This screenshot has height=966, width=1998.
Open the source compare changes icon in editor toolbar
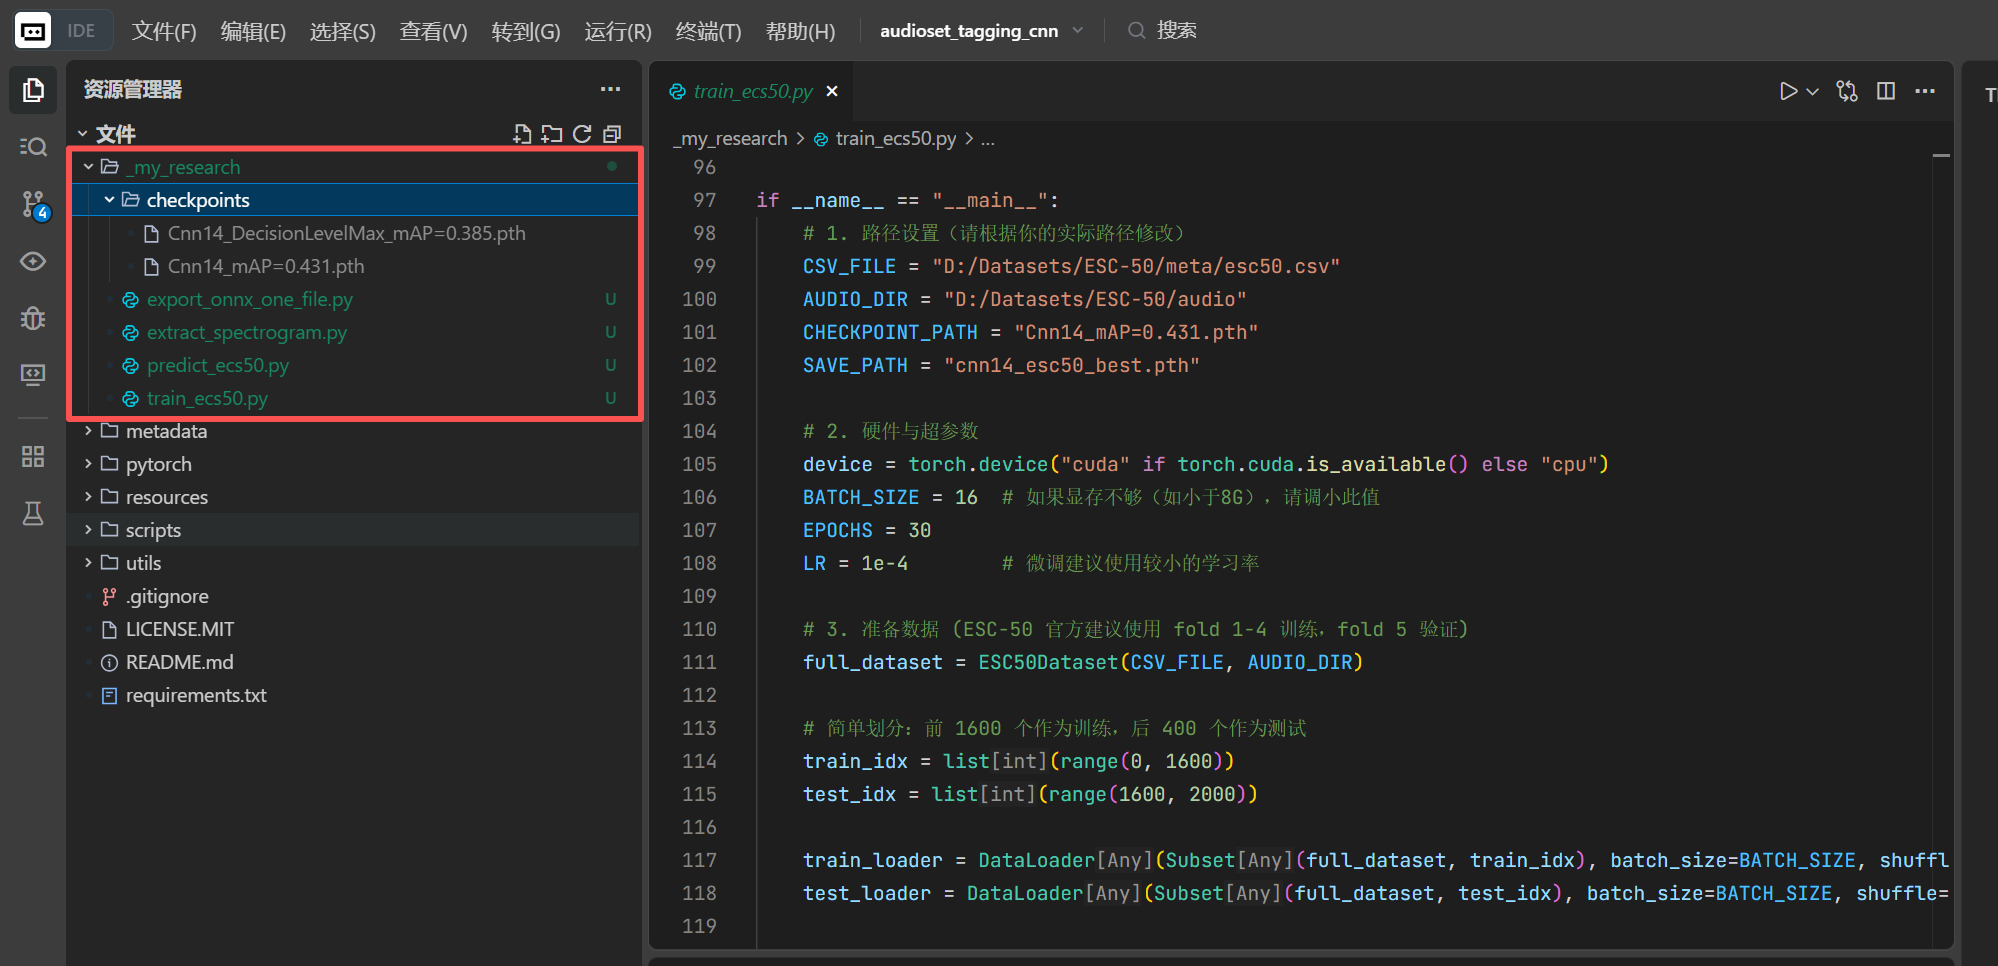(x=1847, y=91)
